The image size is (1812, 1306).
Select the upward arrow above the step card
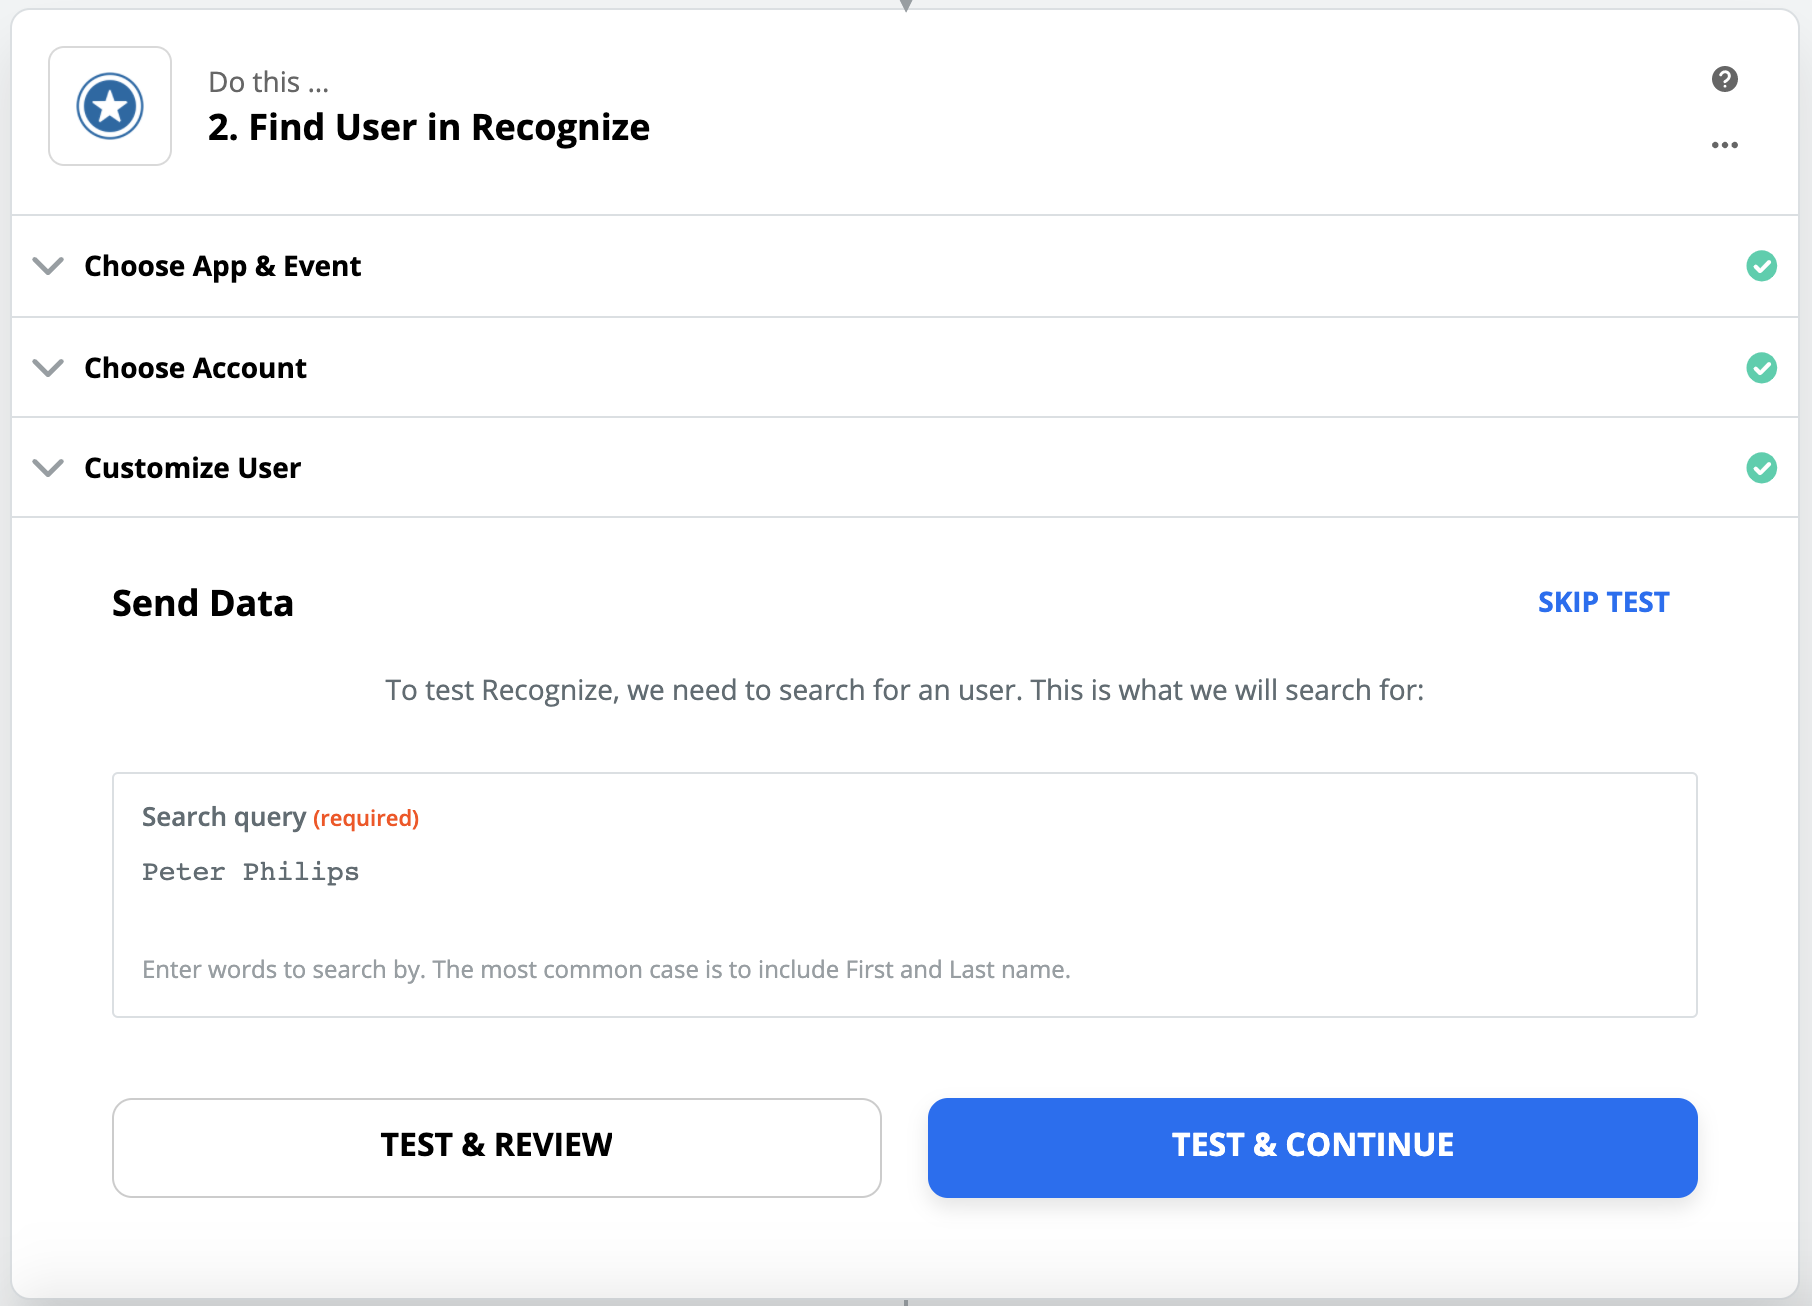pos(905,6)
